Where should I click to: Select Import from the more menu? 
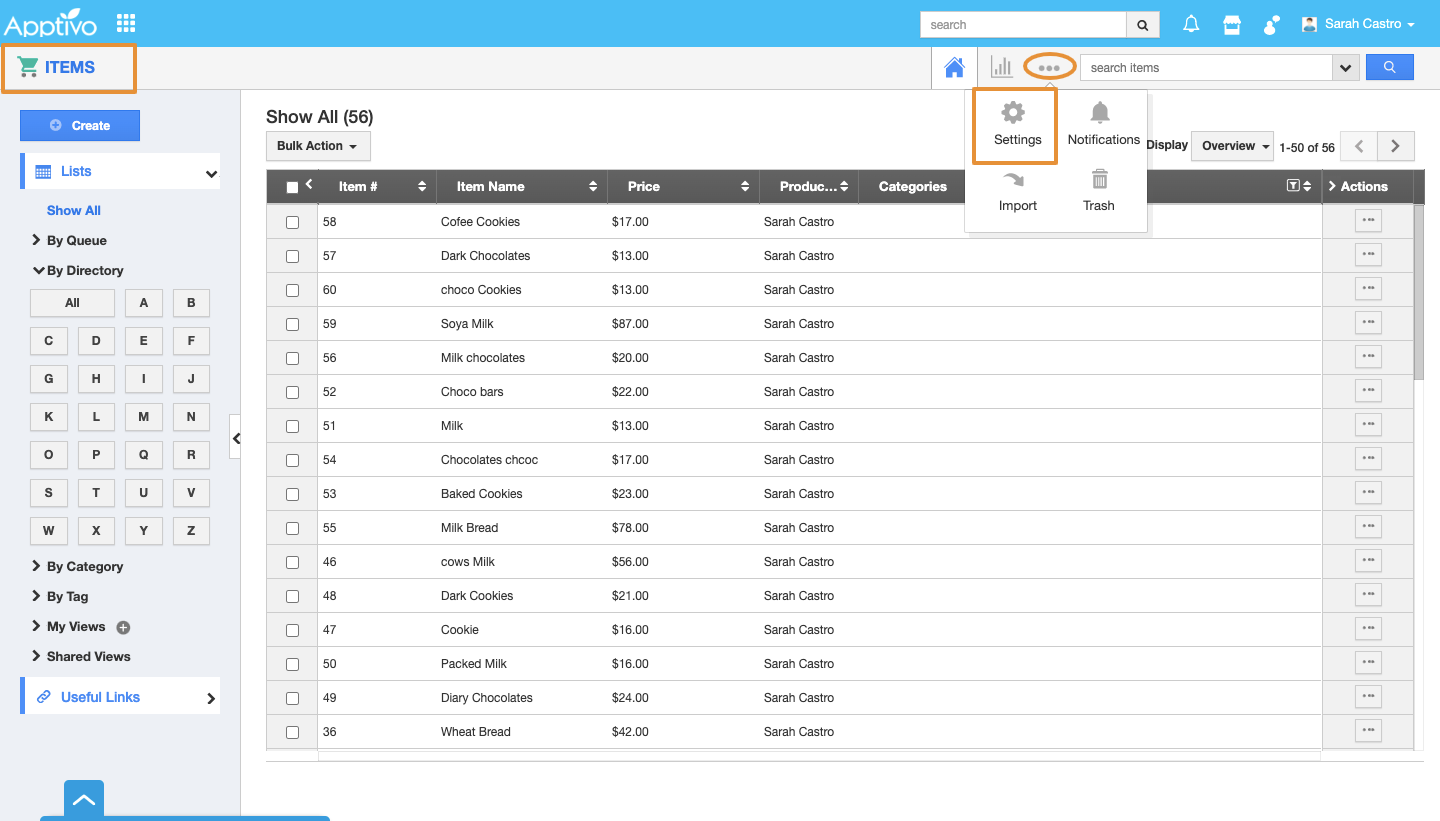[x=1017, y=190]
